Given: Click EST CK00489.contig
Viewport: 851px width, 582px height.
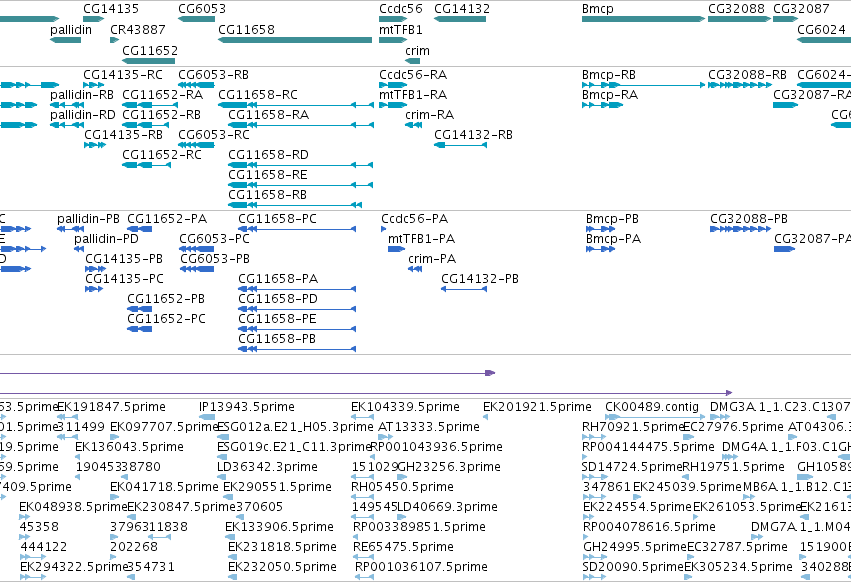Looking at the screenshot, I should 655,416.
